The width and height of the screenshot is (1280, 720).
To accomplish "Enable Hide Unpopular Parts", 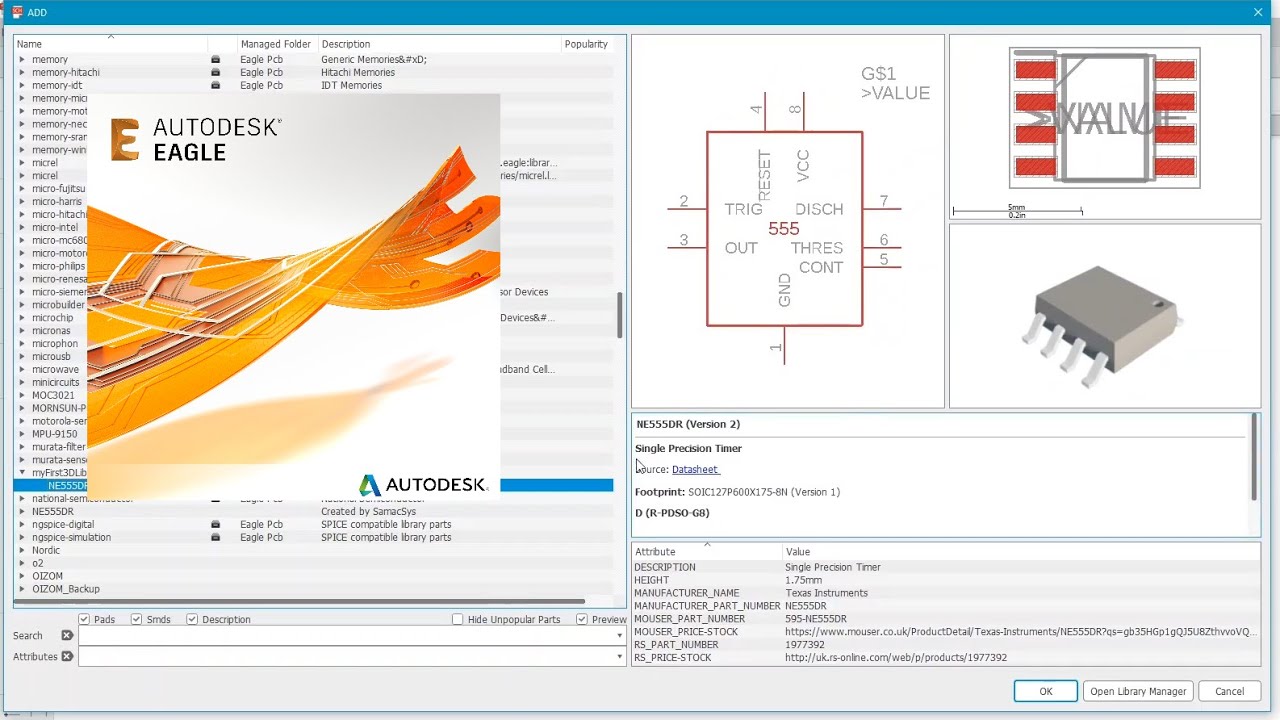I will point(458,620).
